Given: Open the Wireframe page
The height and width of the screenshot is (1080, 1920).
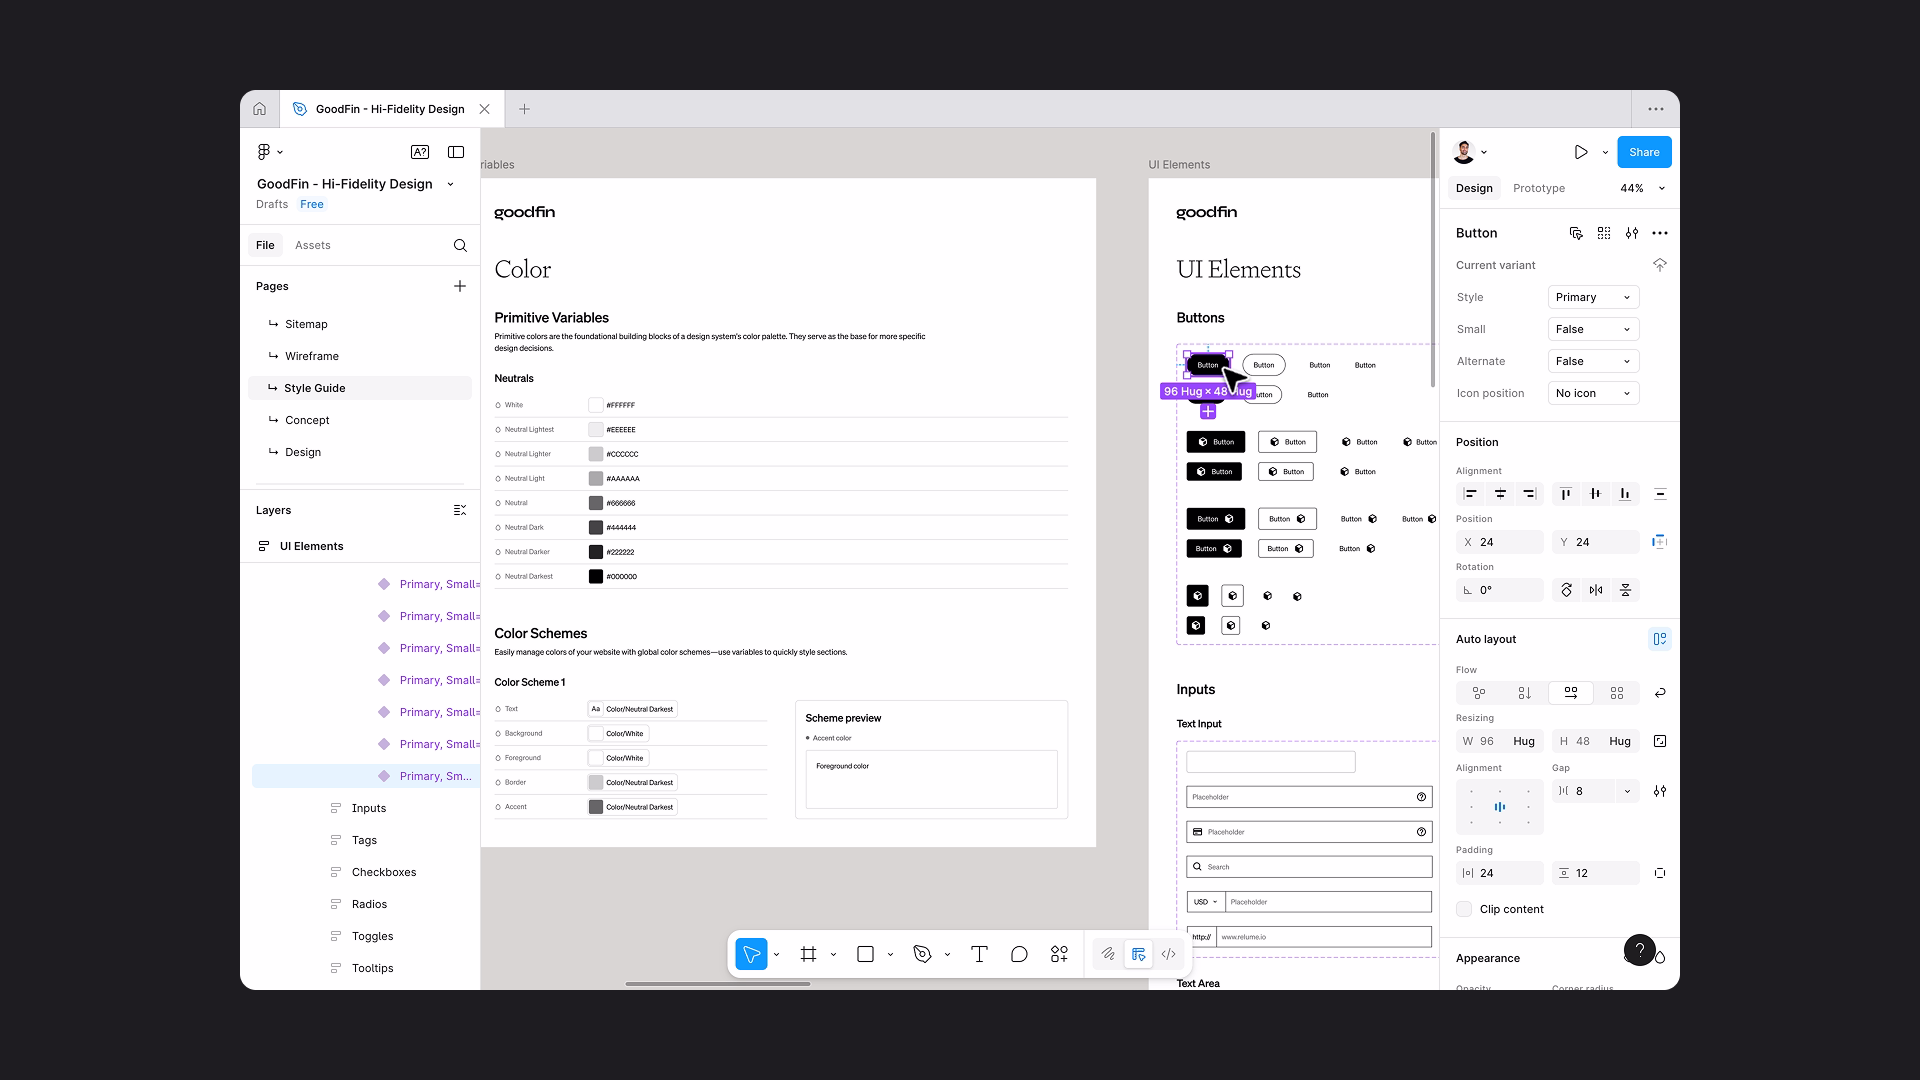Looking at the screenshot, I should (x=311, y=356).
